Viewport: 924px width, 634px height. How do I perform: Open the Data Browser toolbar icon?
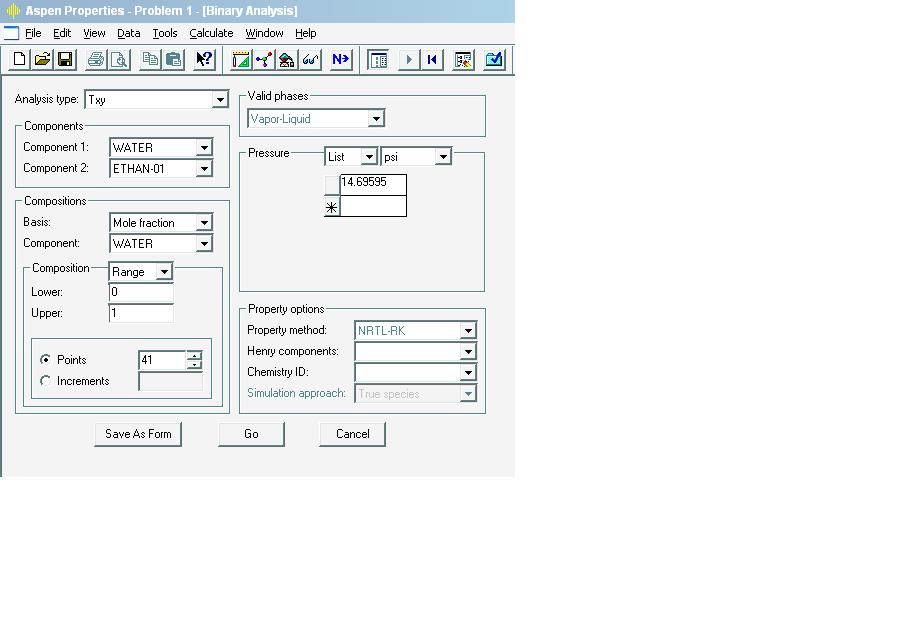[378, 59]
